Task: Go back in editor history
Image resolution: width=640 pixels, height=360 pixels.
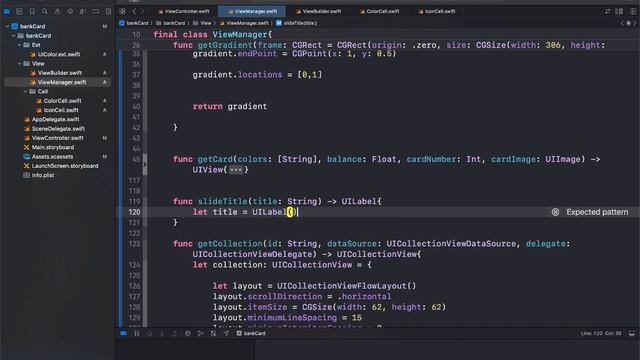Action: coord(134,11)
